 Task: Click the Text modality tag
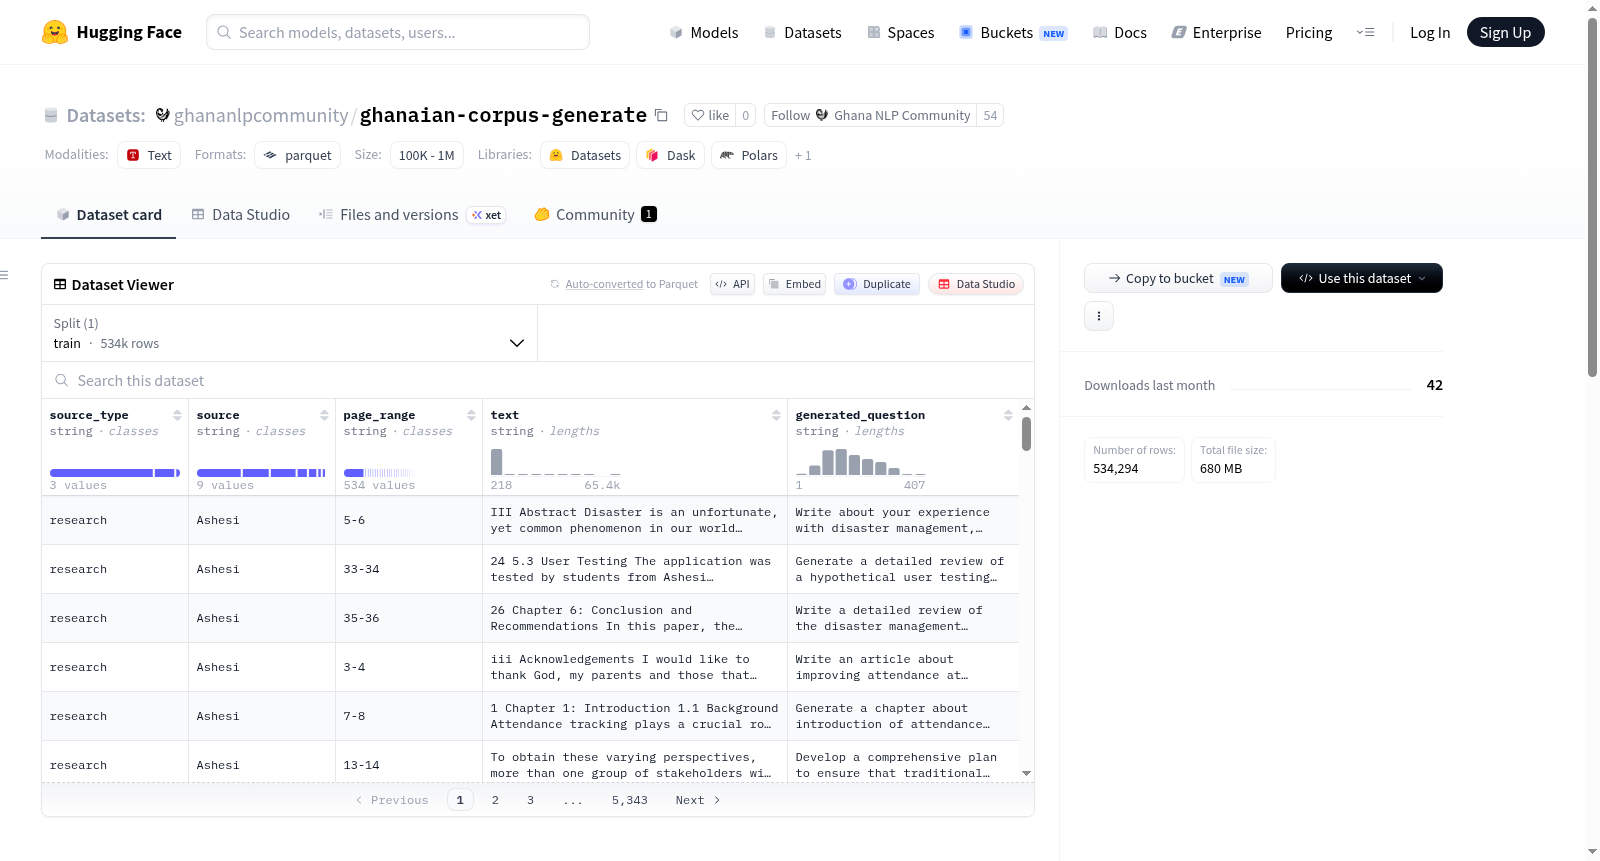coord(149,155)
